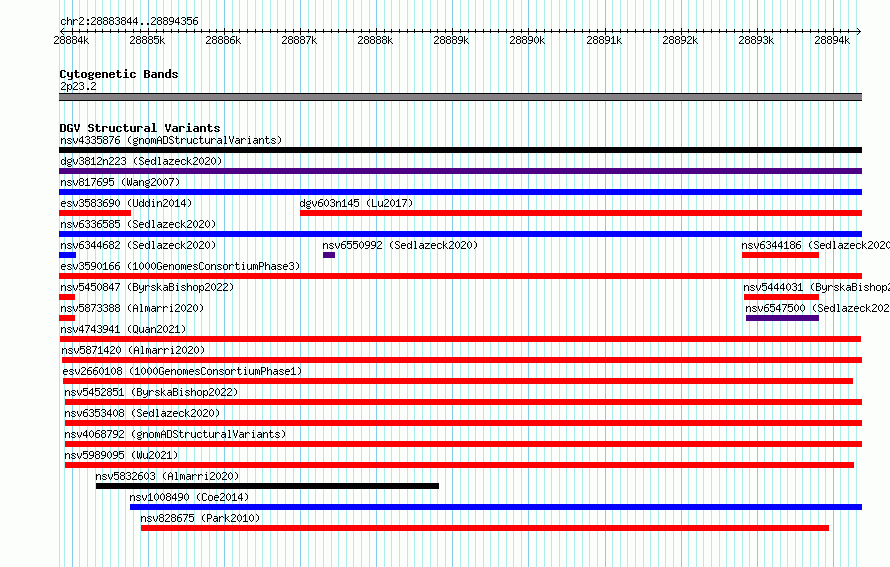Click the Cytogenetic Bands track title
This screenshot has width=890, height=567.
click(119, 74)
